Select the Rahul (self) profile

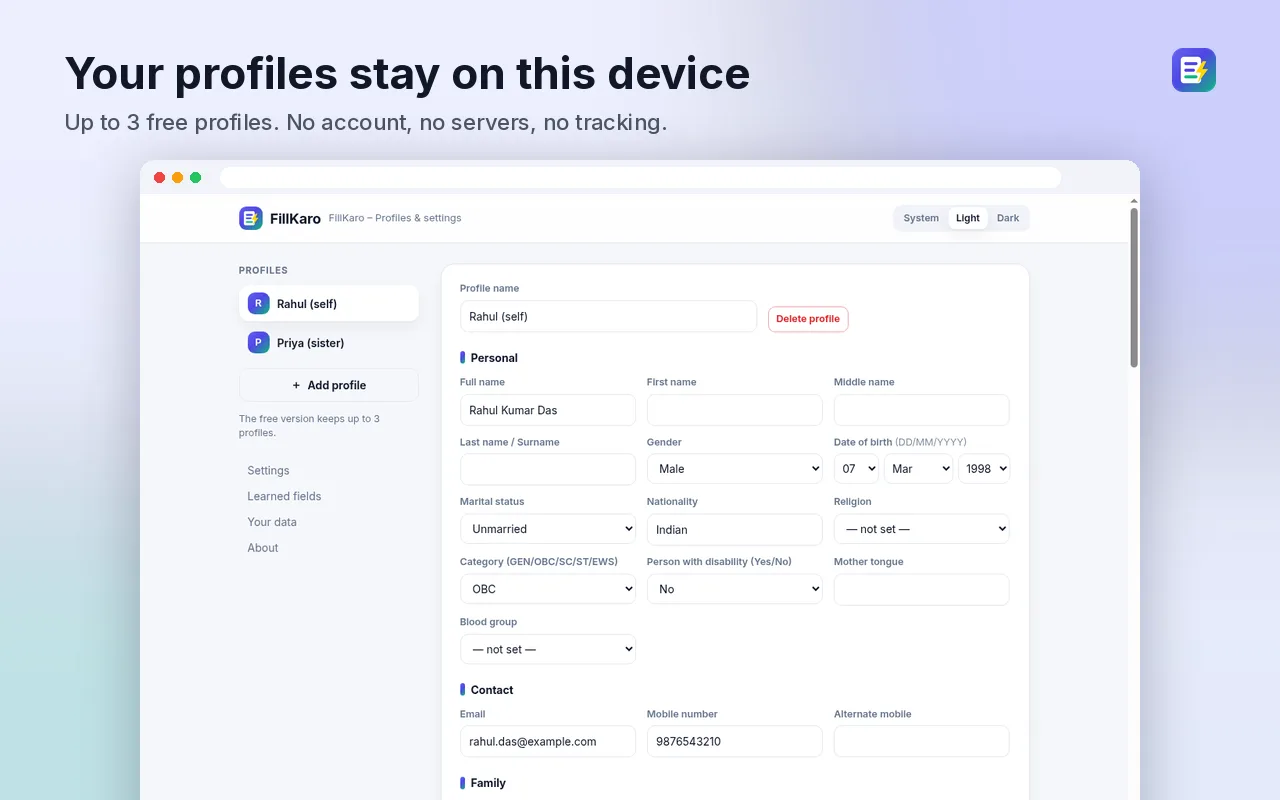coord(329,304)
